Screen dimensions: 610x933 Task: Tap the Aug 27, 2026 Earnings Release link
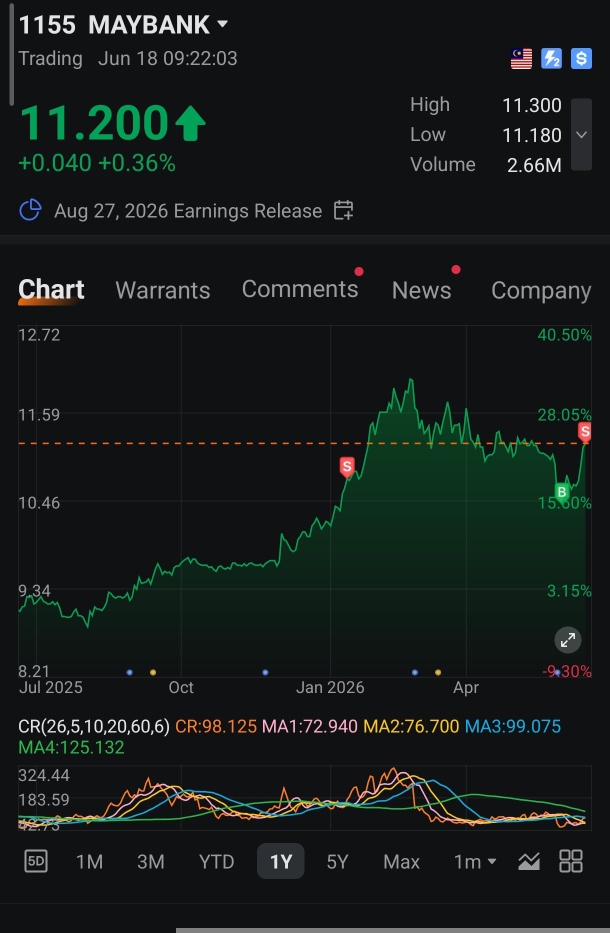coord(188,211)
